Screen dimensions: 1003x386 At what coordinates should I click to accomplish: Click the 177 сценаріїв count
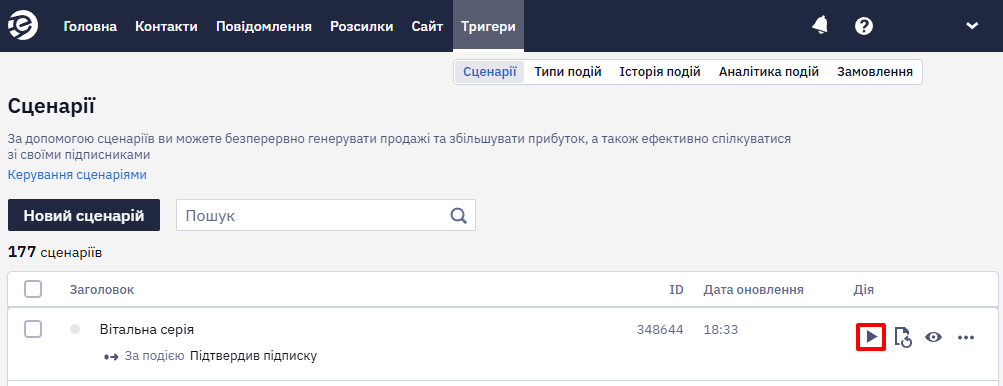(55, 252)
